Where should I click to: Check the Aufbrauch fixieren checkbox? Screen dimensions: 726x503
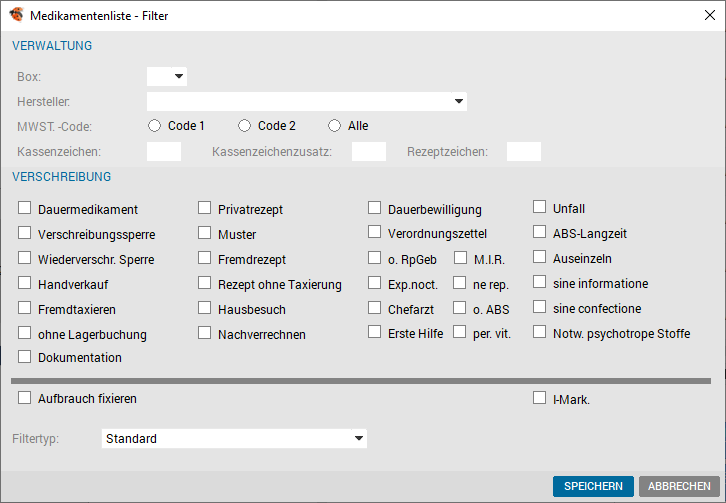click(x=25, y=398)
